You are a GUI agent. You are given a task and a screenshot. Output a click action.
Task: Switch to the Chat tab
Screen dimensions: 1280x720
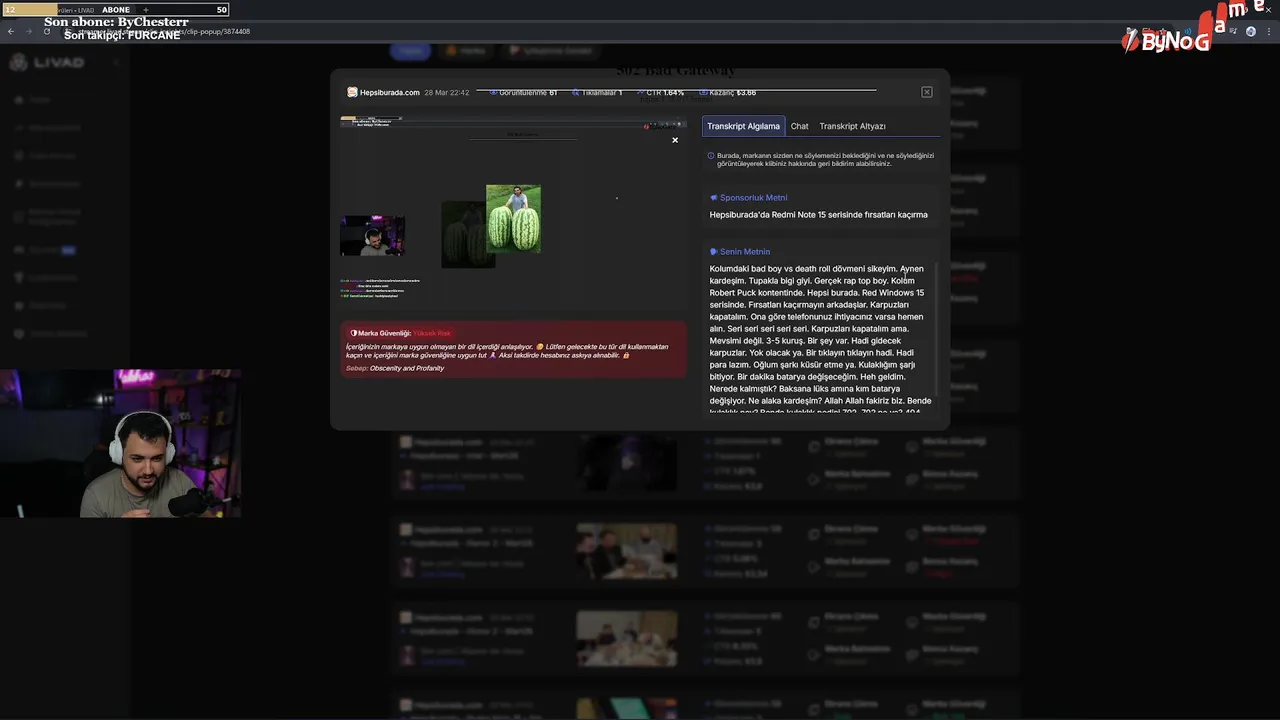click(x=799, y=126)
